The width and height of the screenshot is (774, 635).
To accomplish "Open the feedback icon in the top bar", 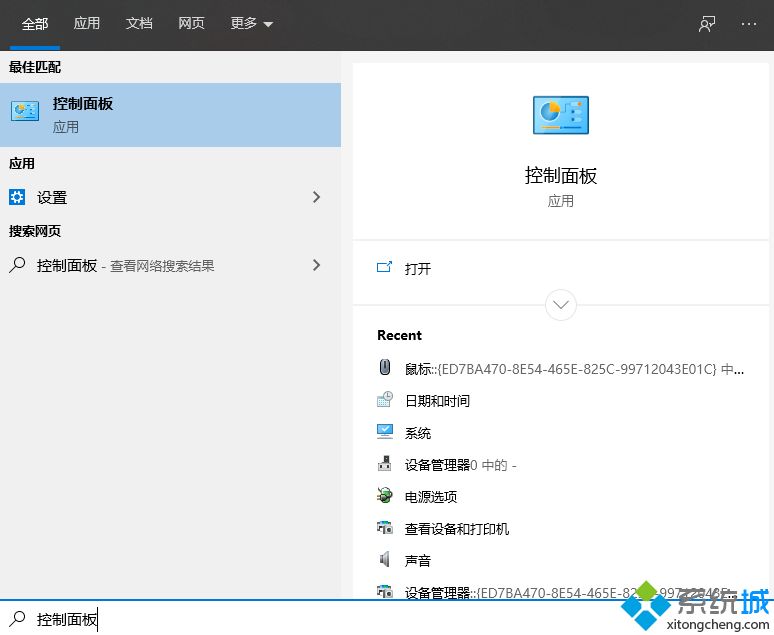I will [707, 24].
